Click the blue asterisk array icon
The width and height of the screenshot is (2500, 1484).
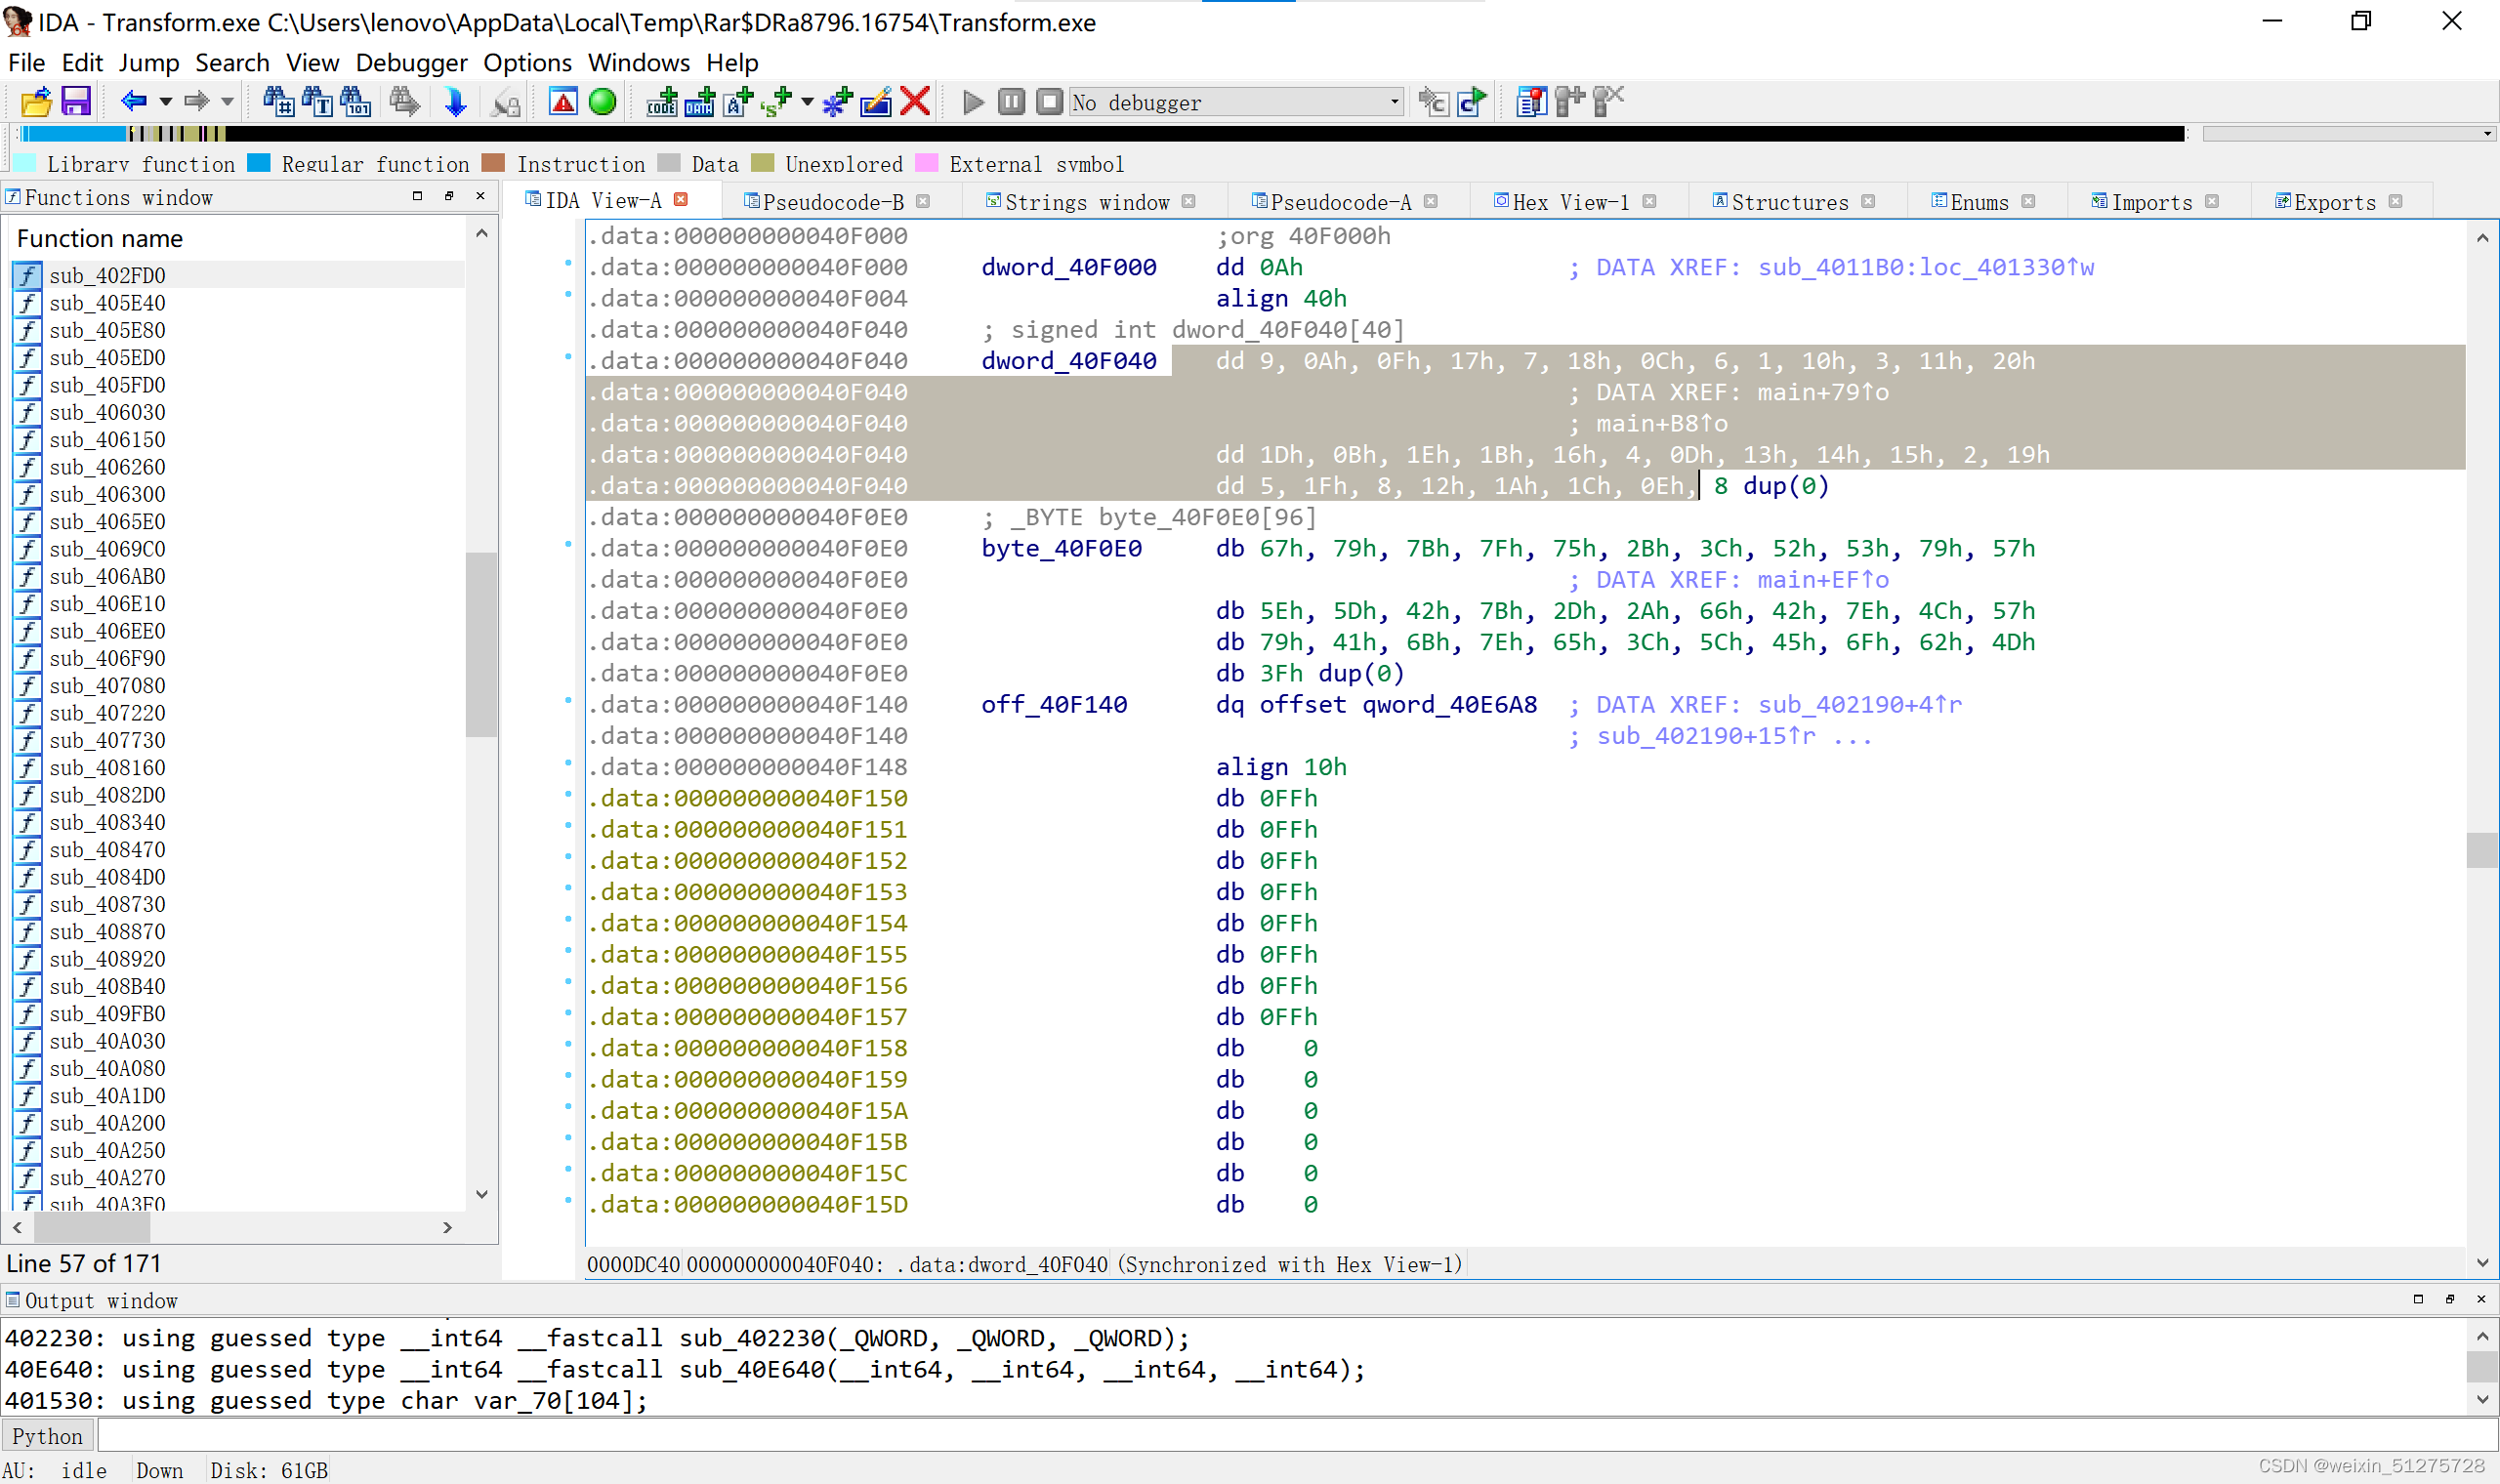pyautogui.click(x=838, y=102)
